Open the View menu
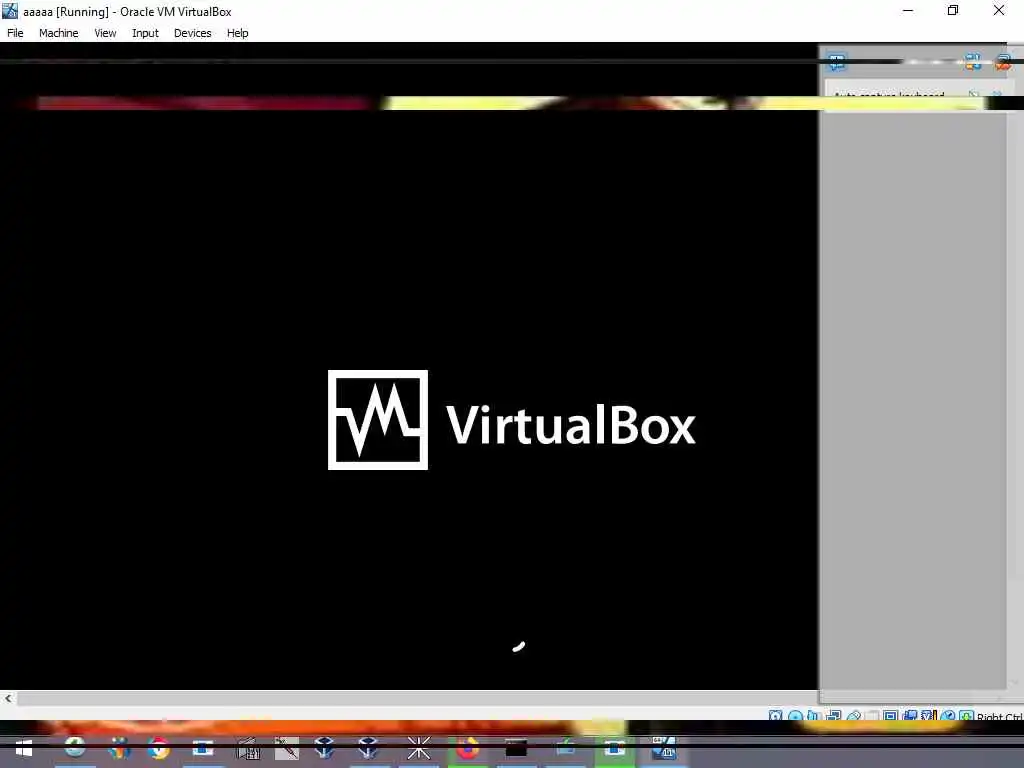 (x=105, y=33)
